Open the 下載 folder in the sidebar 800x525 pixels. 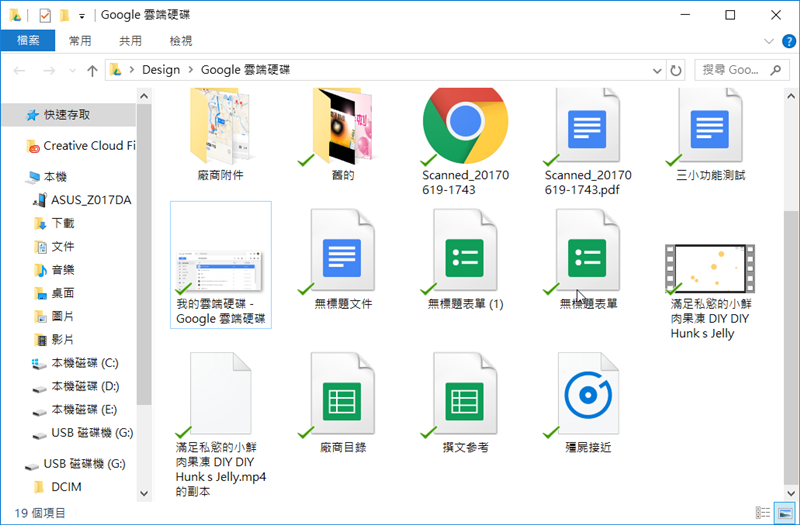pyautogui.click(x=55, y=223)
